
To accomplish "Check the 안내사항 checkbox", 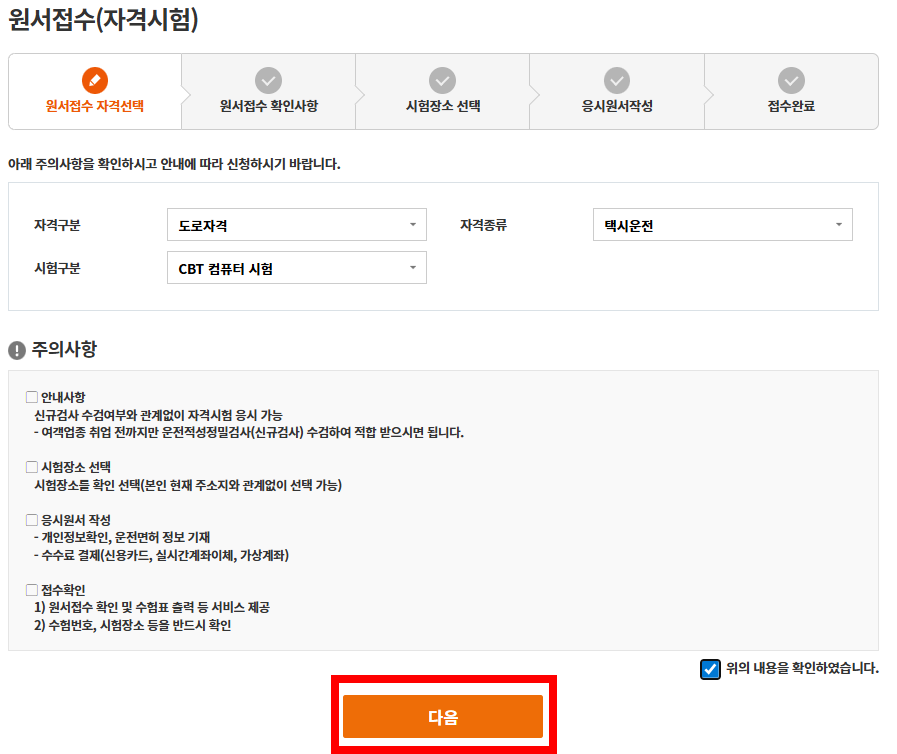I will [32, 397].
